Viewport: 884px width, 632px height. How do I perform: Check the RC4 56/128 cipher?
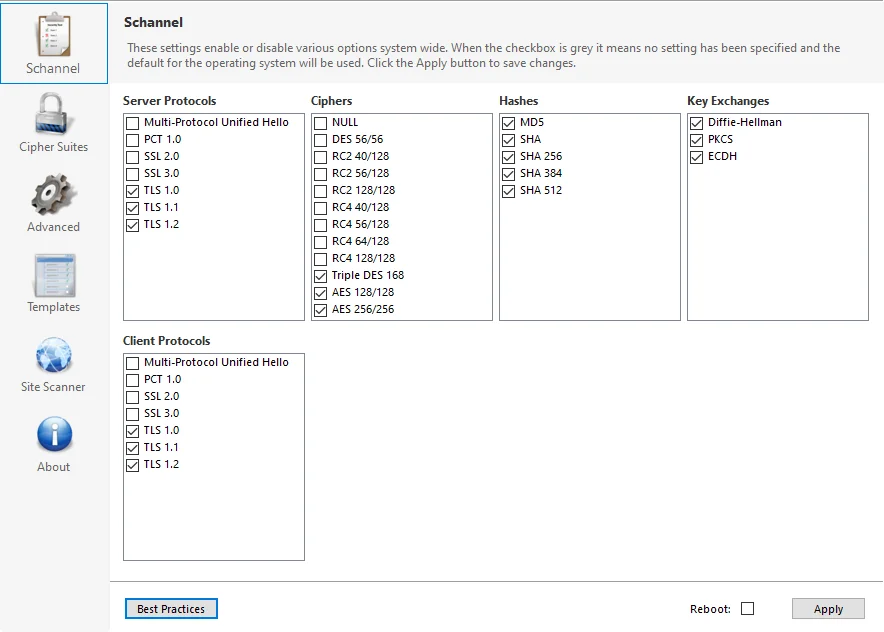coord(320,225)
